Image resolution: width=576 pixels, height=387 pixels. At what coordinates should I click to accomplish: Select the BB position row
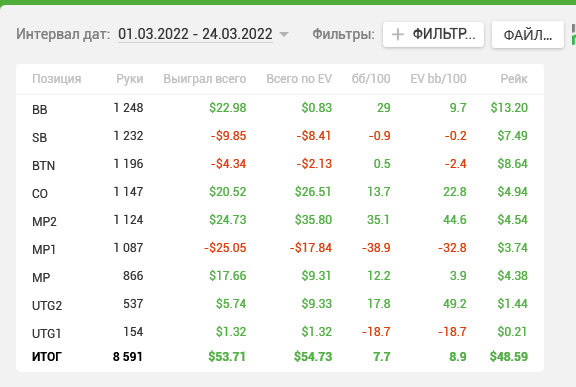[x=280, y=109]
